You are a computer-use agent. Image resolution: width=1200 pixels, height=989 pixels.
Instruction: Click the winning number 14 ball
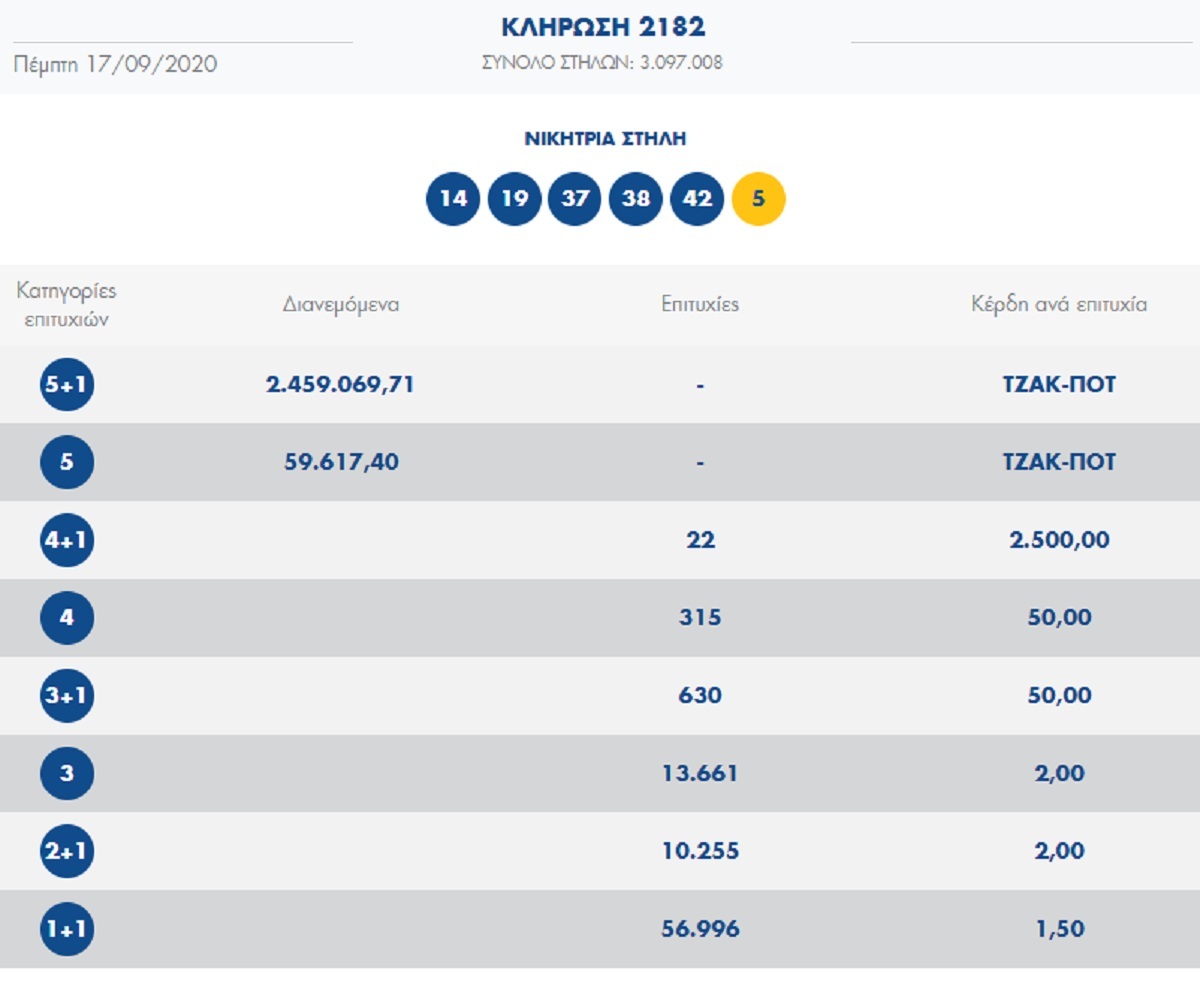(453, 199)
